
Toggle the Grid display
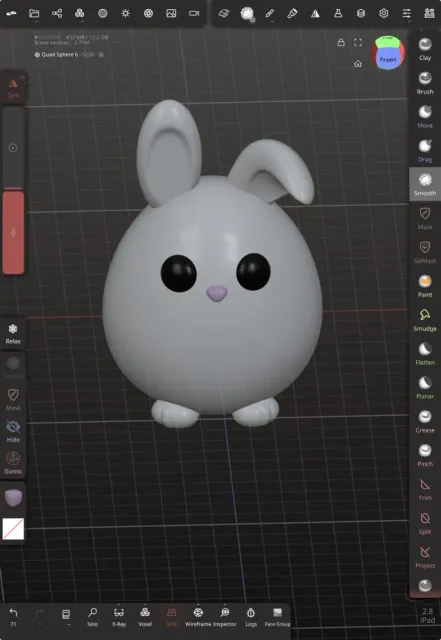pyautogui.click(x=172, y=616)
